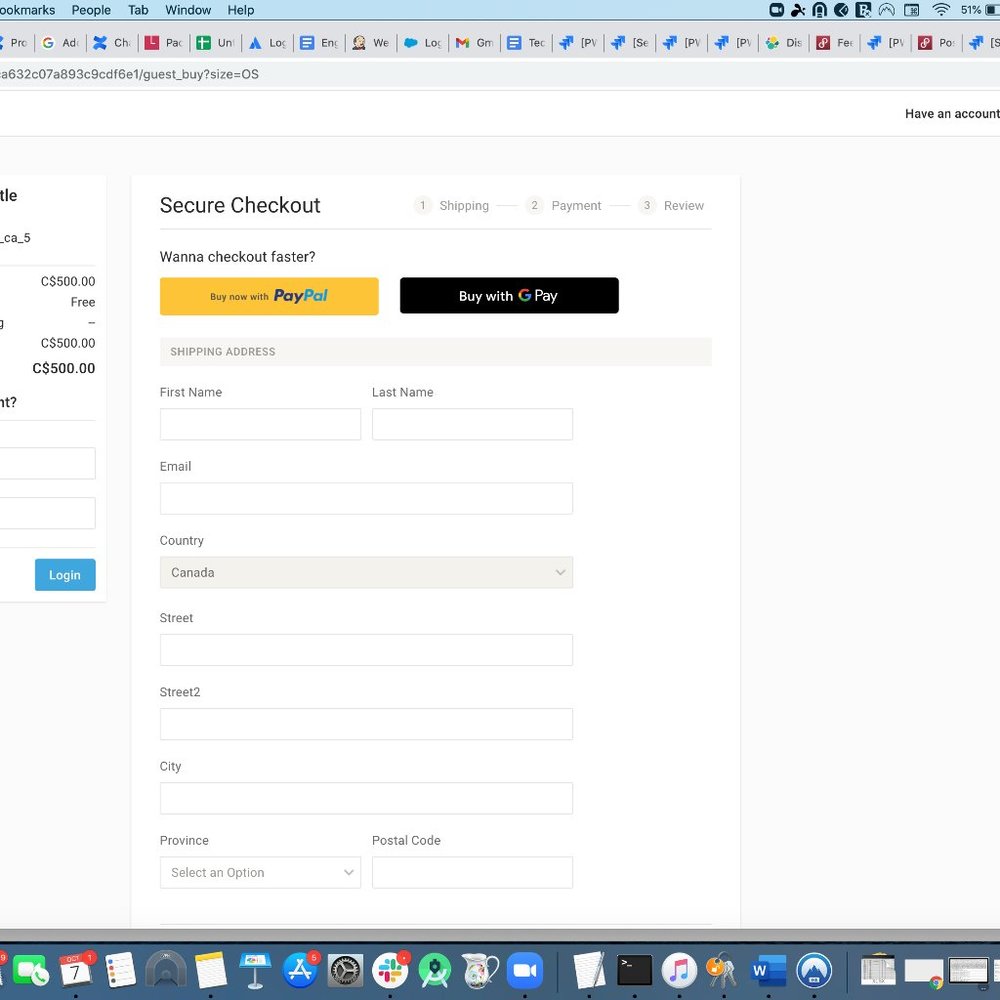The height and width of the screenshot is (1000, 1000).
Task: Open Microsoft Word from the dock
Action: click(768, 970)
